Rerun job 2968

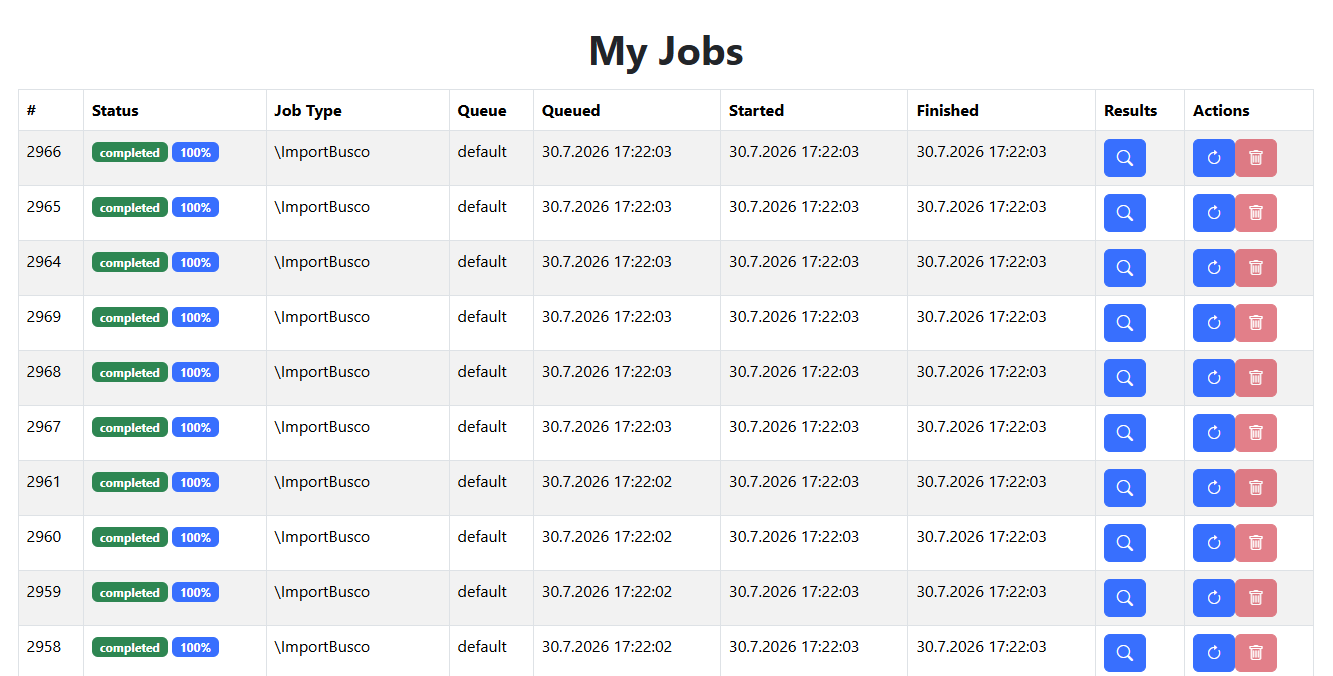click(x=1214, y=378)
